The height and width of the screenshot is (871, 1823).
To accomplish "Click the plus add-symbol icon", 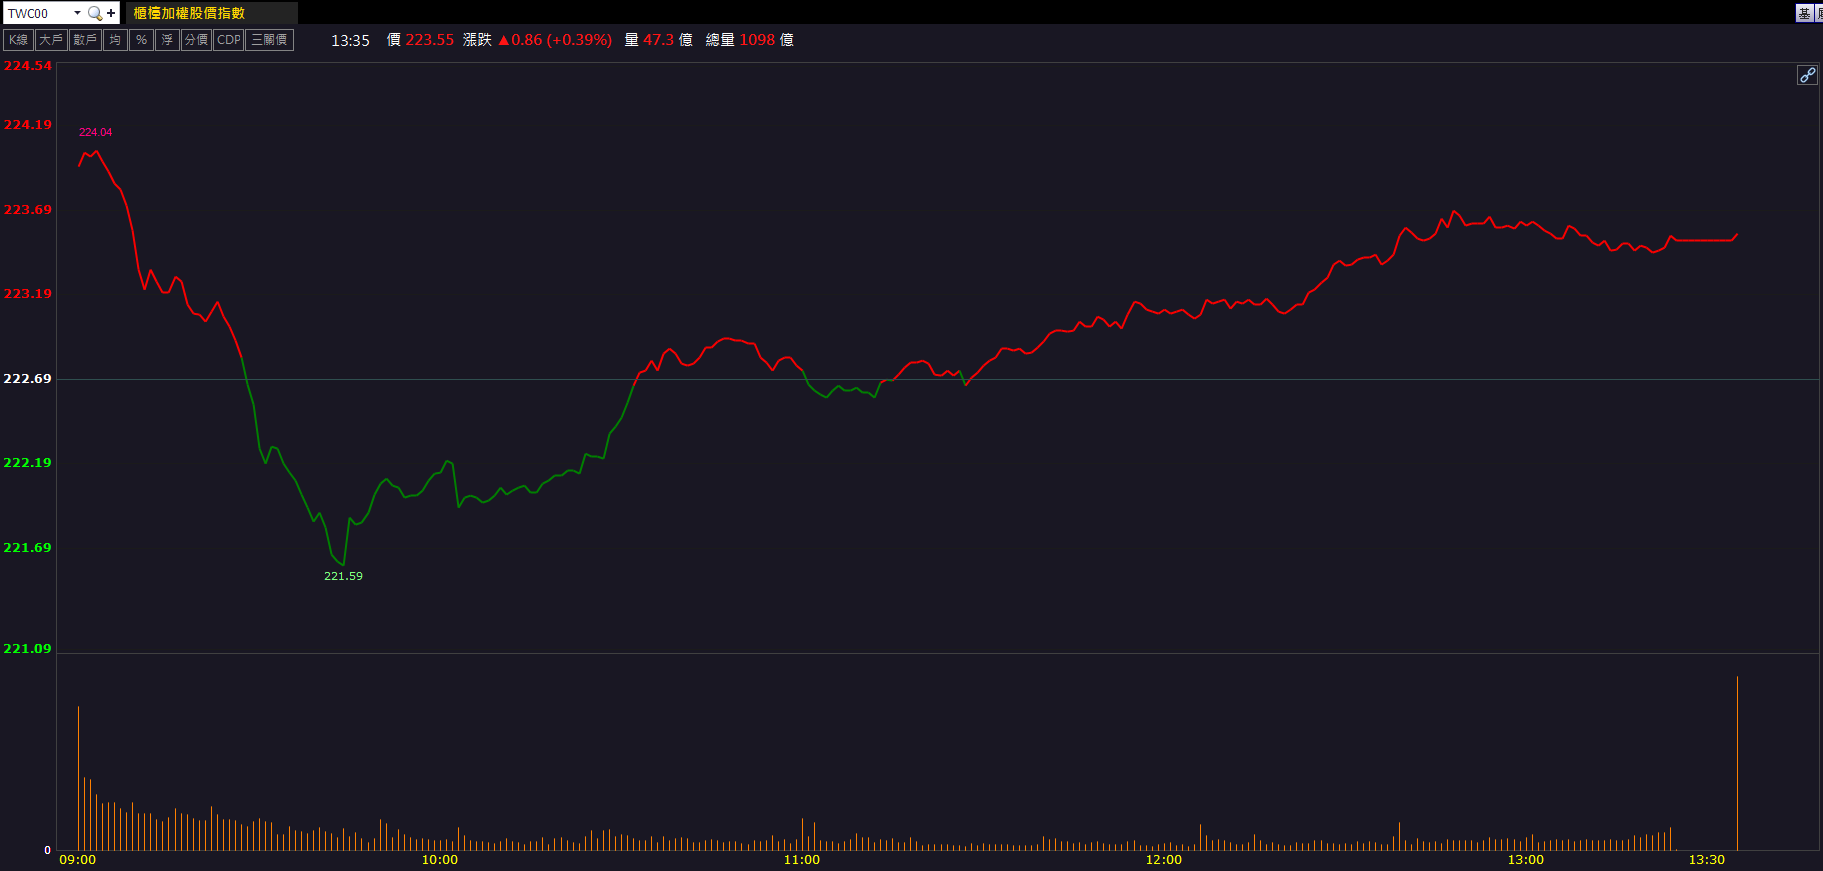I will click(x=111, y=13).
